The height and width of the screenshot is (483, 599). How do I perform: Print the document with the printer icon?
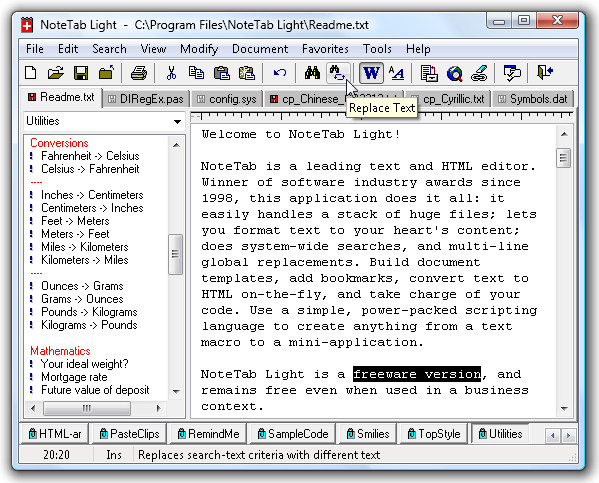pyautogui.click(x=139, y=72)
